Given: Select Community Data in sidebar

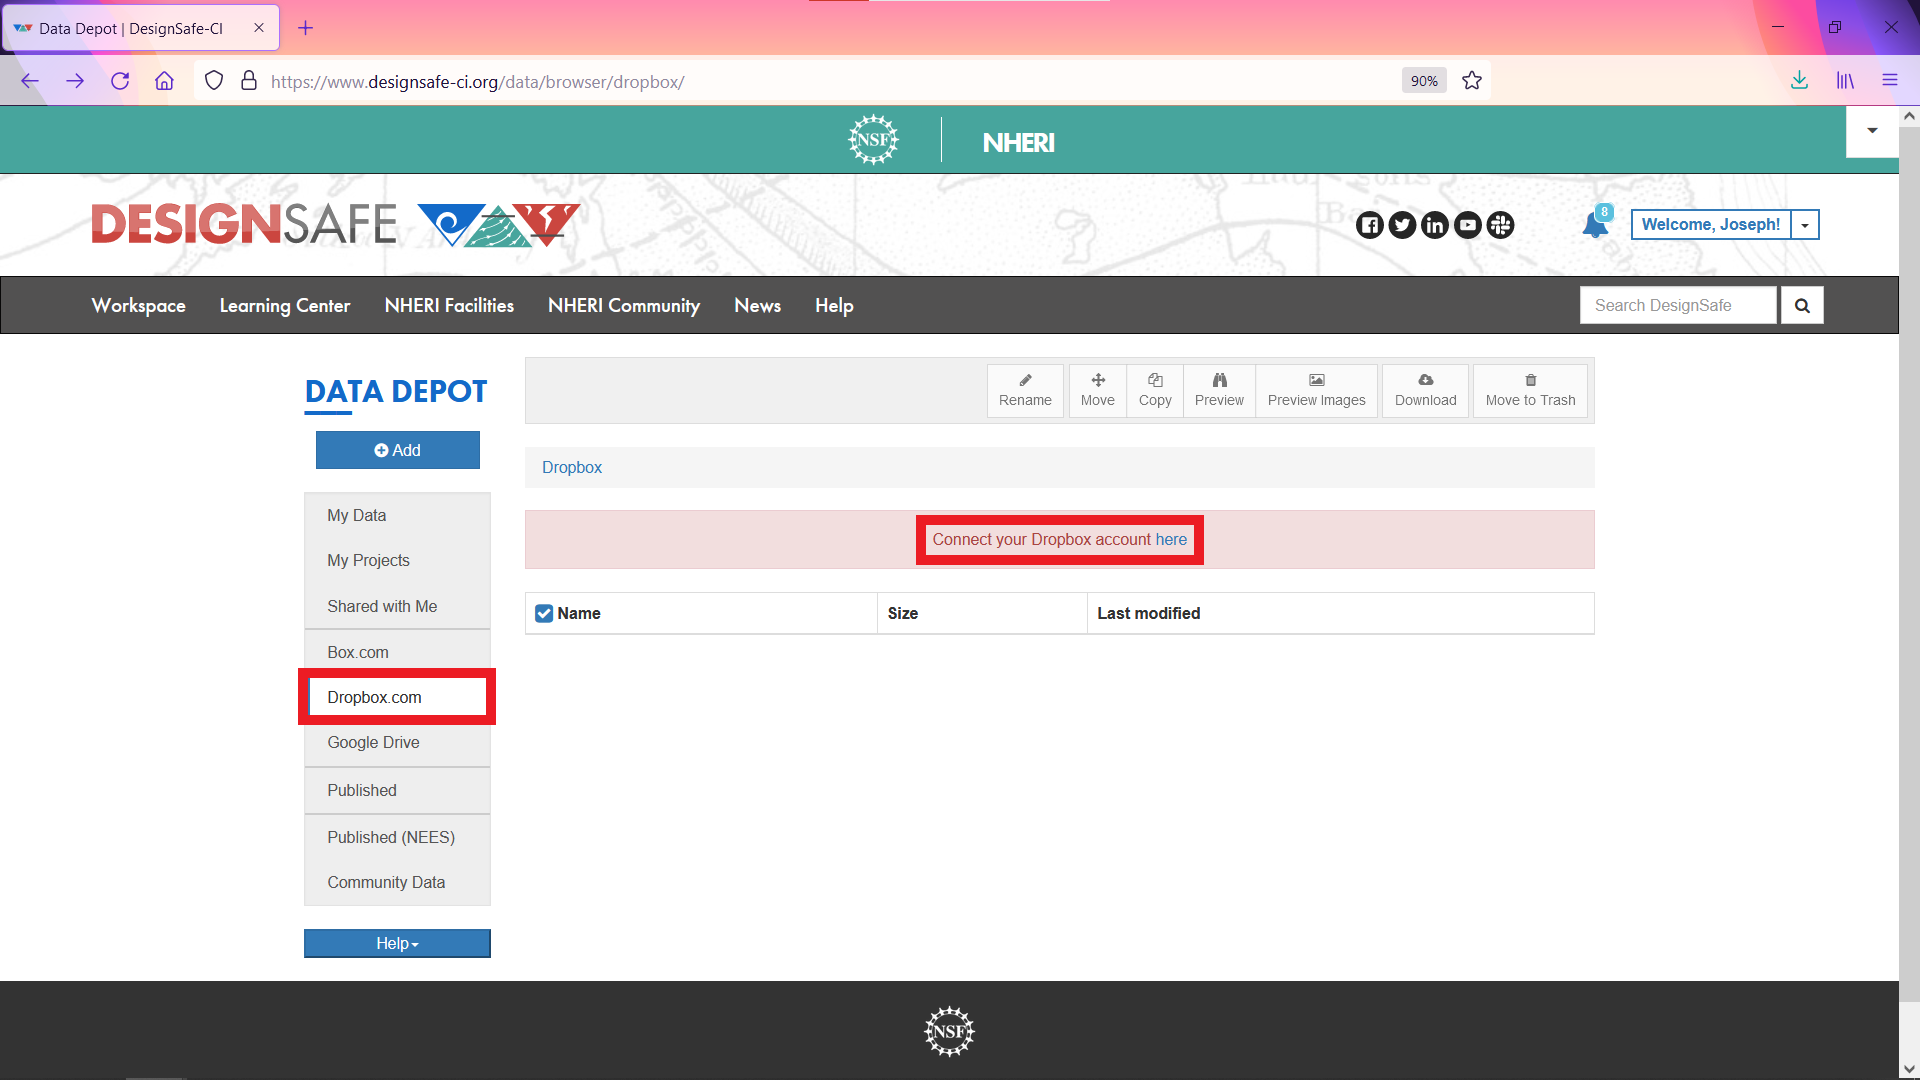Looking at the screenshot, I should [x=397, y=882].
